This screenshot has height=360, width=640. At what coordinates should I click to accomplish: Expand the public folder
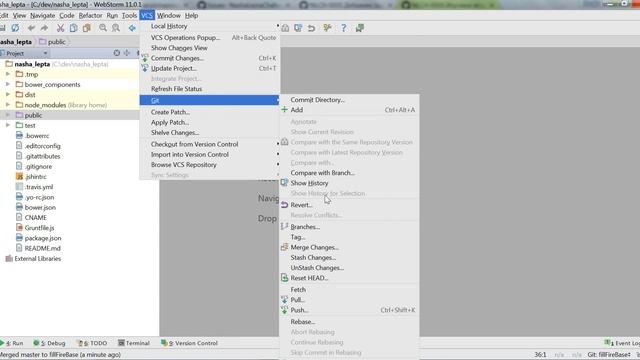coord(8,115)
